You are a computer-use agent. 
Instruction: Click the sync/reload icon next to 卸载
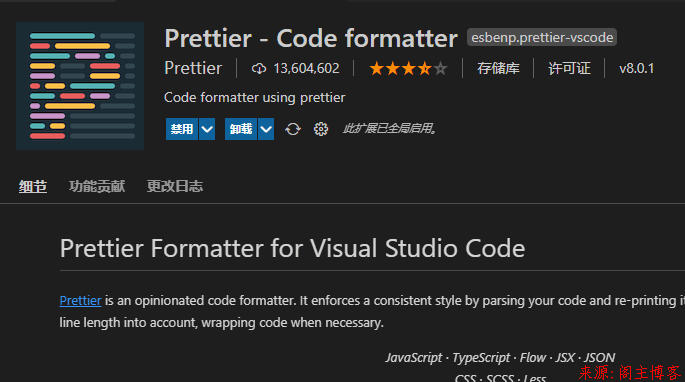(293, 129)
